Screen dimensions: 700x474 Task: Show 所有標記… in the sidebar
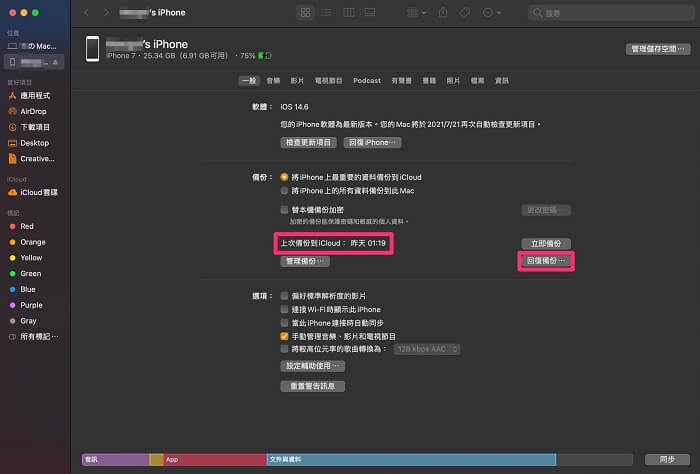point(34,337)
